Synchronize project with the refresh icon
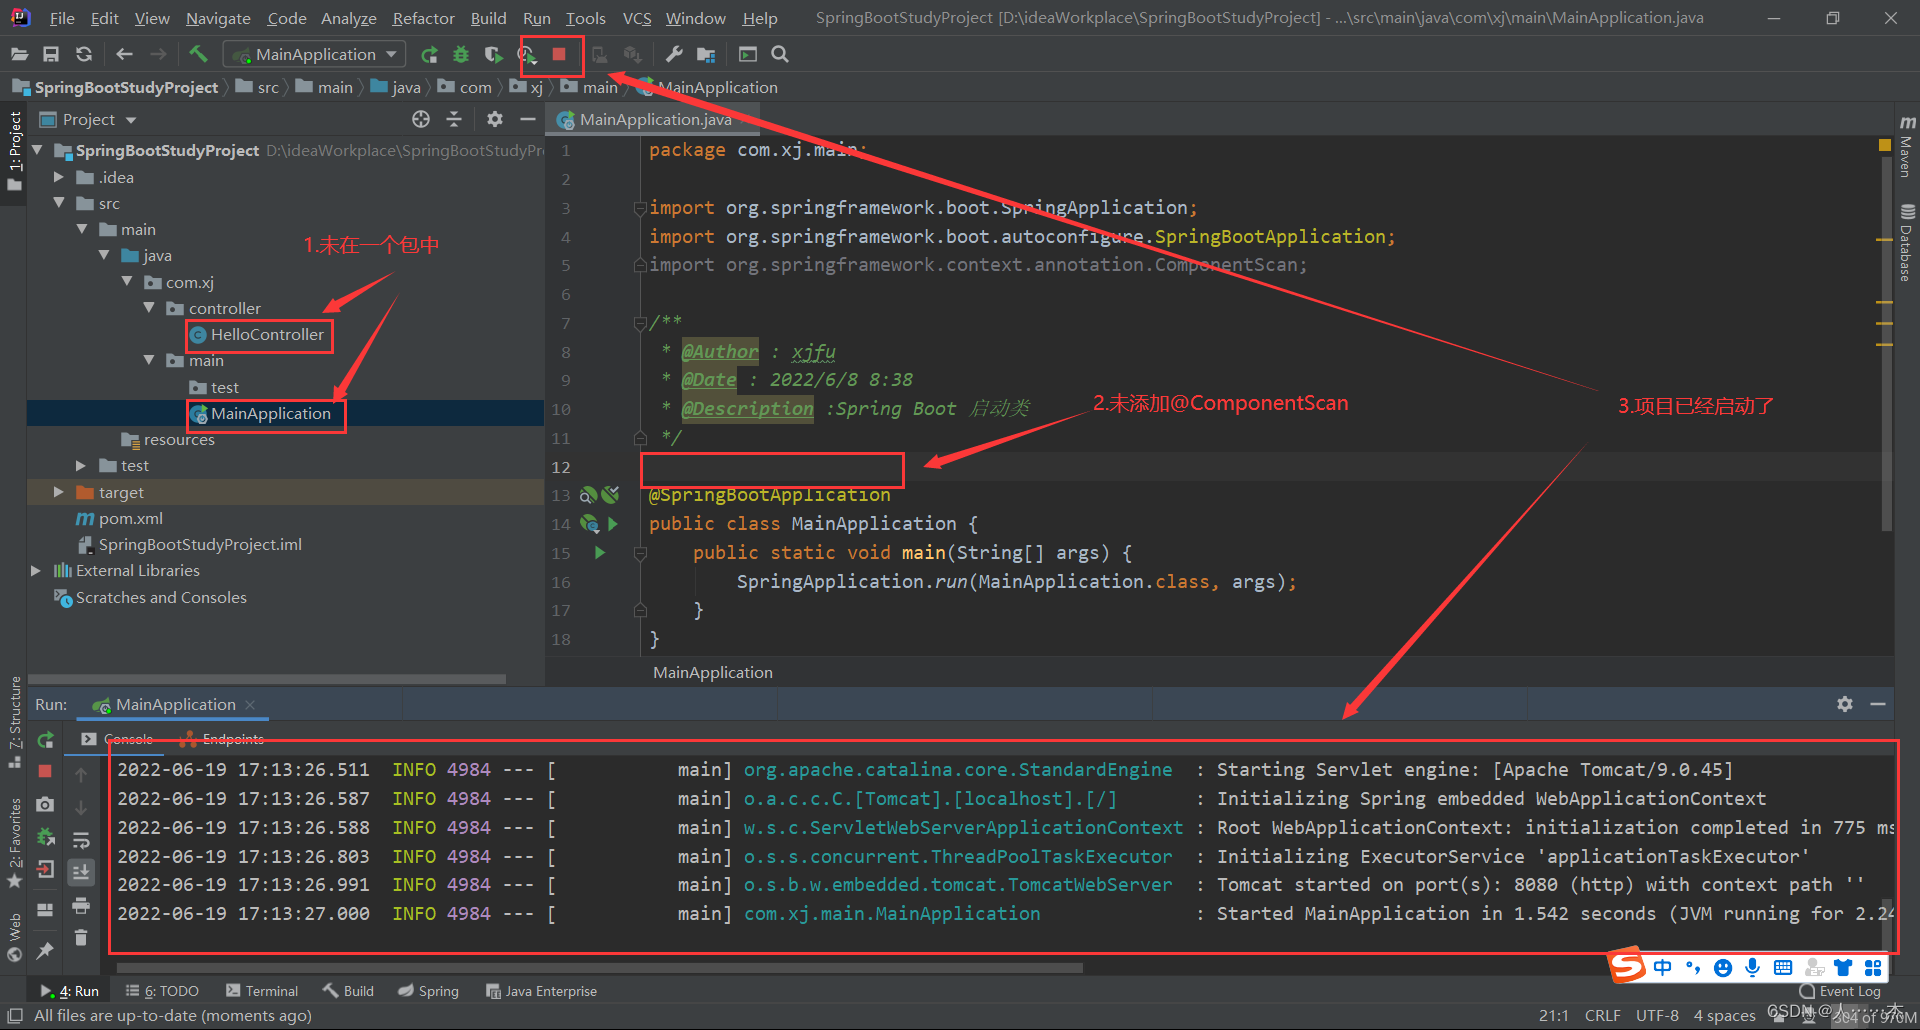The width and height of the screenshot is (1920, 1030). click(84, 54)
